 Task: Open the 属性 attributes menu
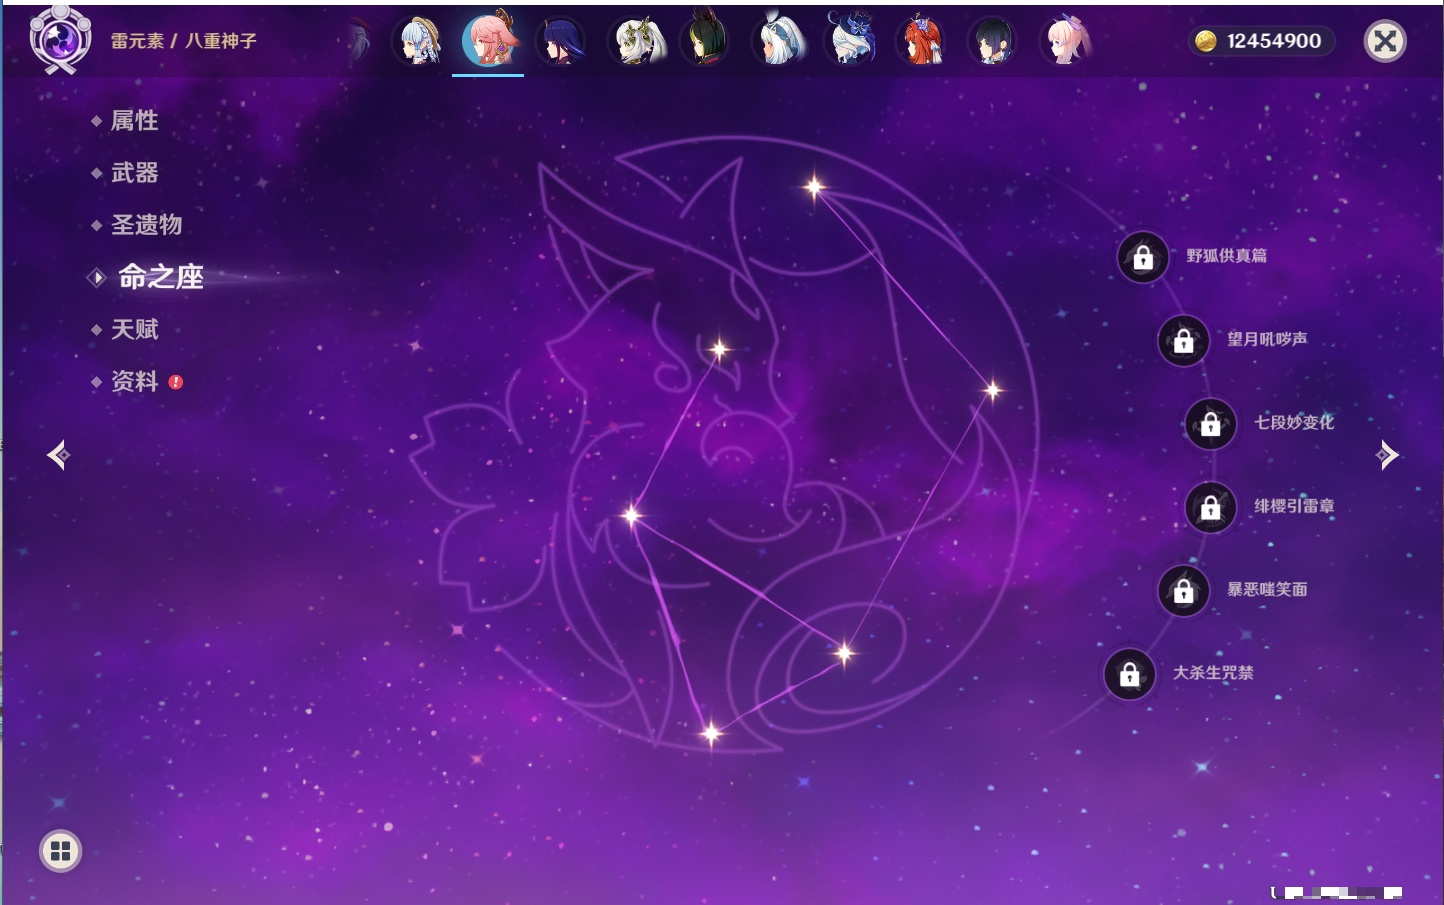pos(134,121)
